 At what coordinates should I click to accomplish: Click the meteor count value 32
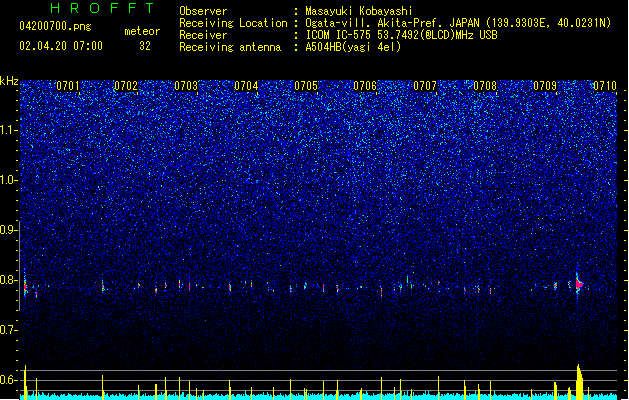tap(145, 46)
